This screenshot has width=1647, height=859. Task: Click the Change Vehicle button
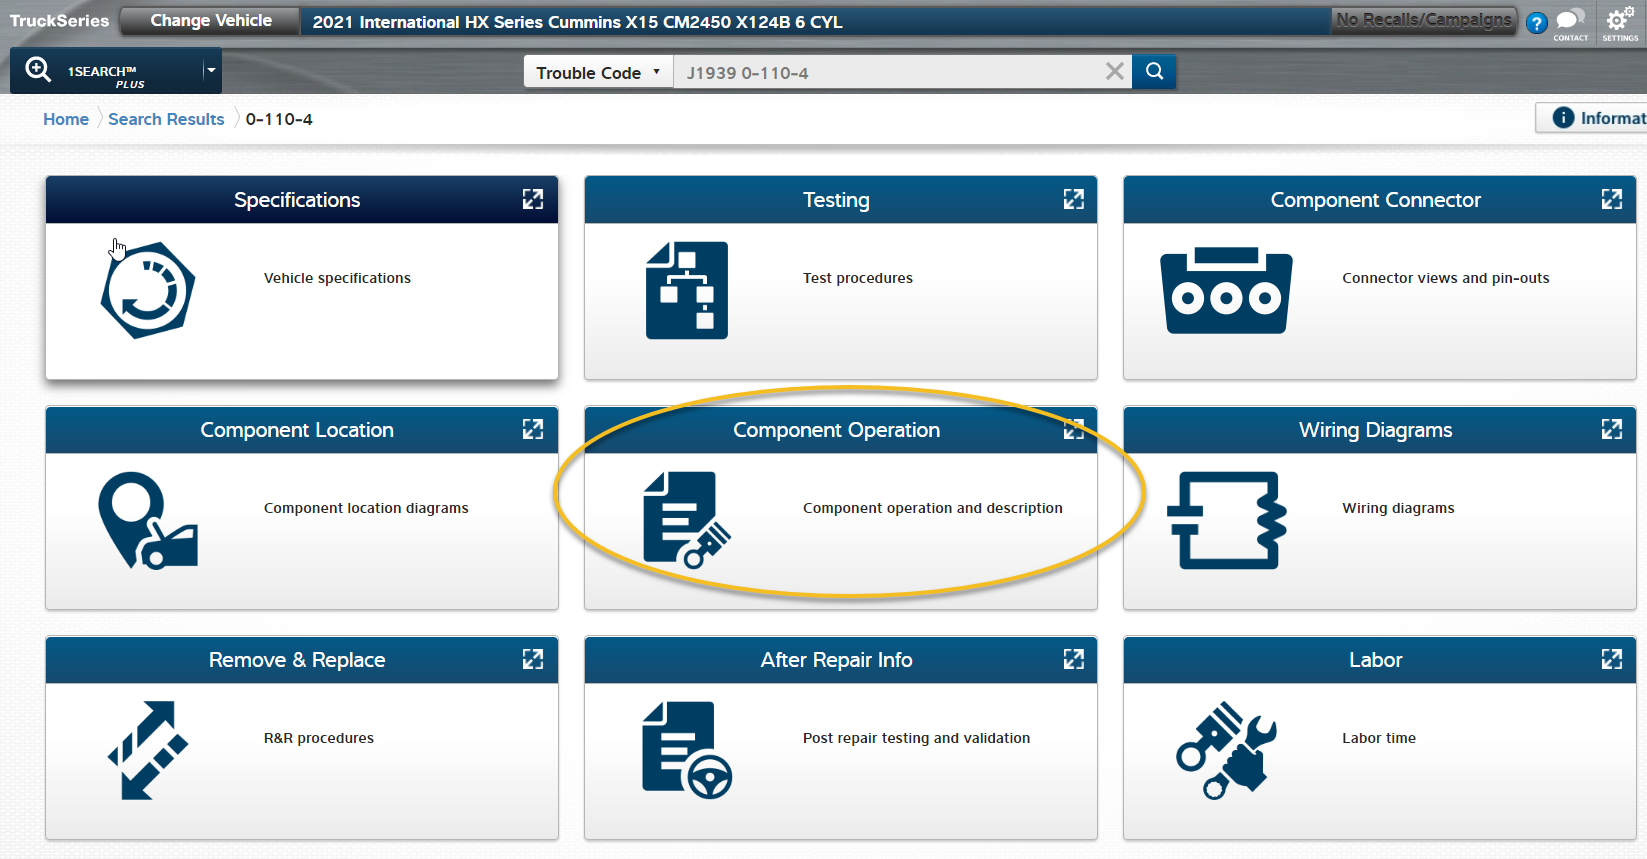click(x=210, y=21)
